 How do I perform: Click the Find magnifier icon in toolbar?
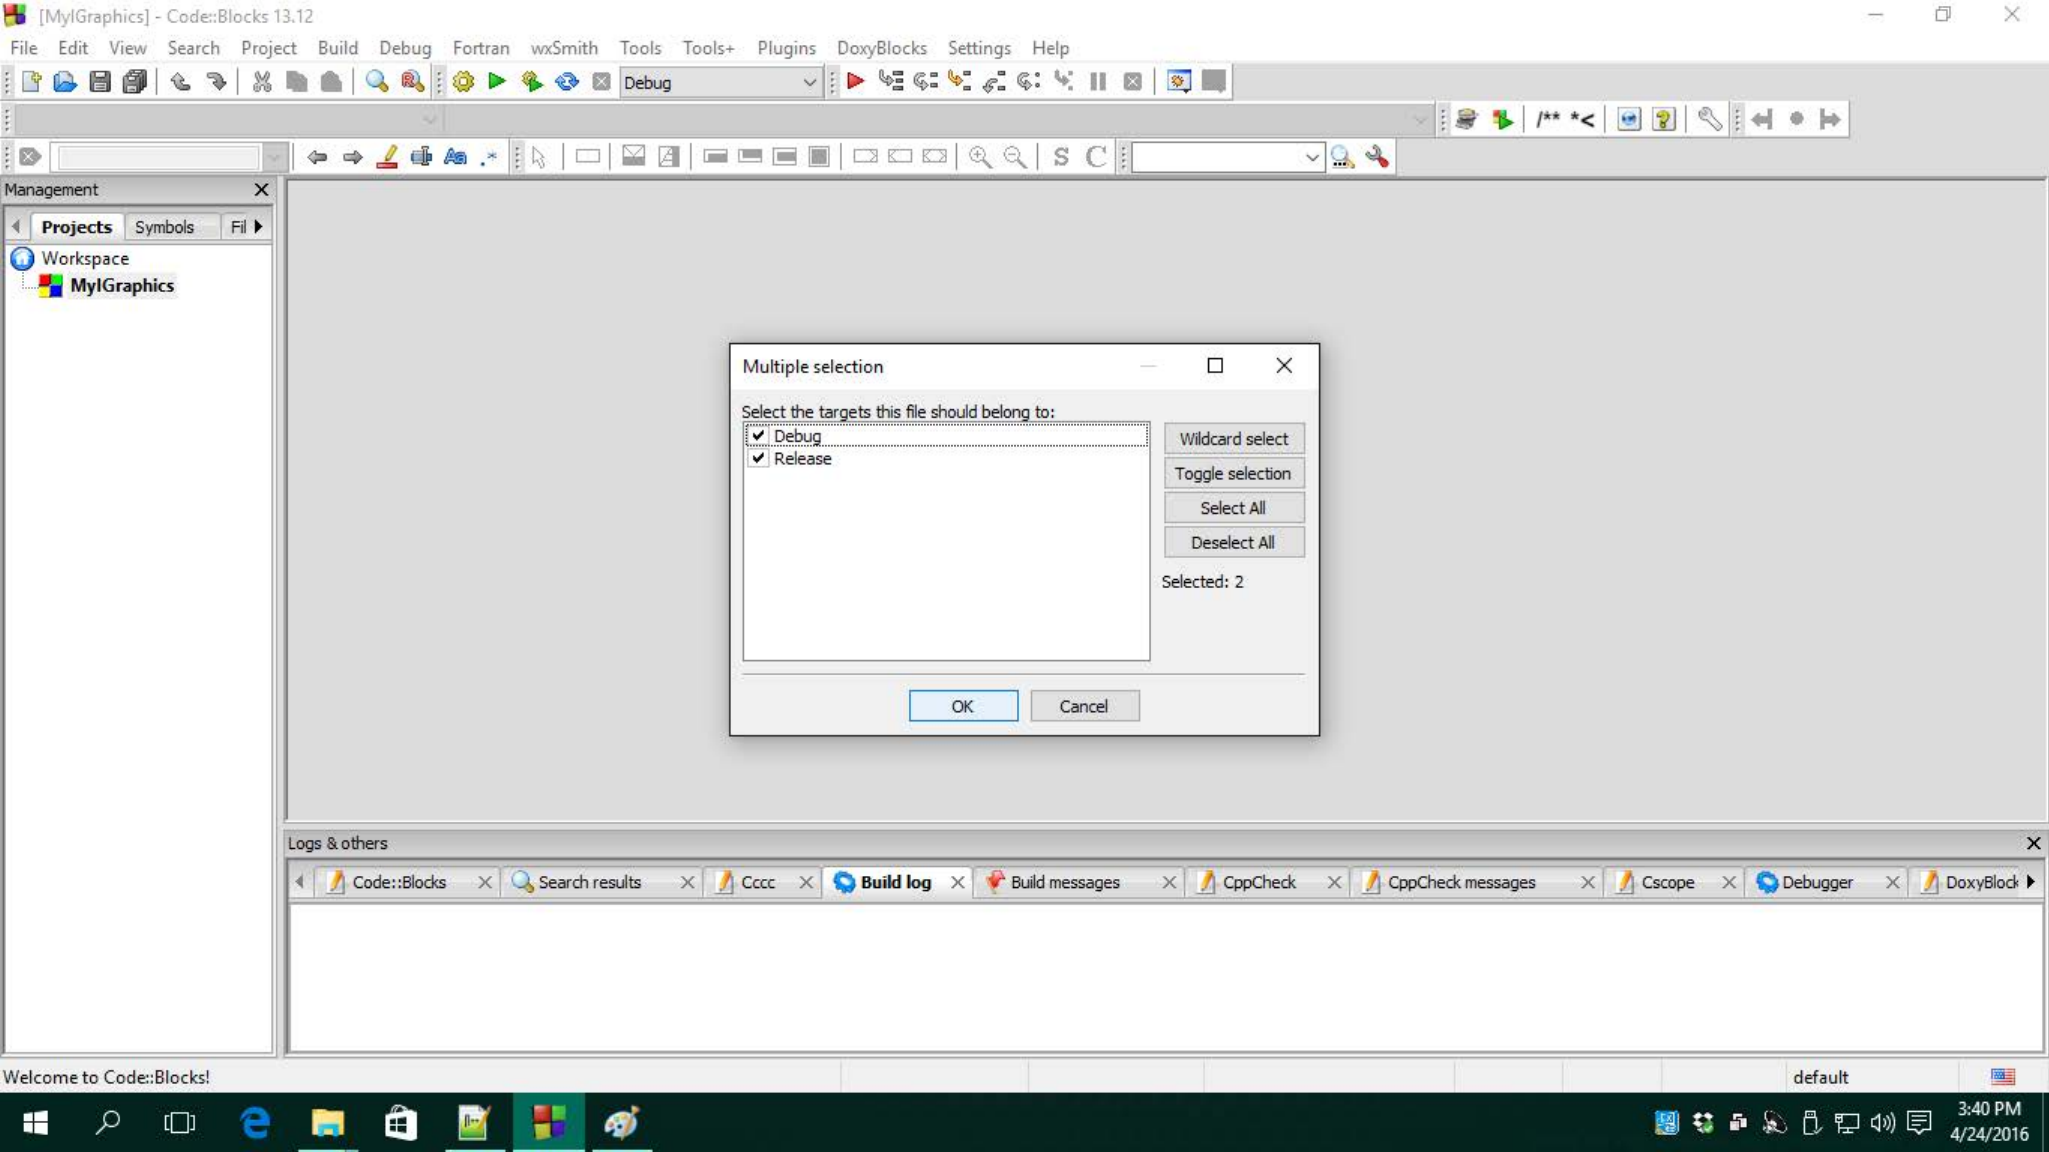point(376,82)
